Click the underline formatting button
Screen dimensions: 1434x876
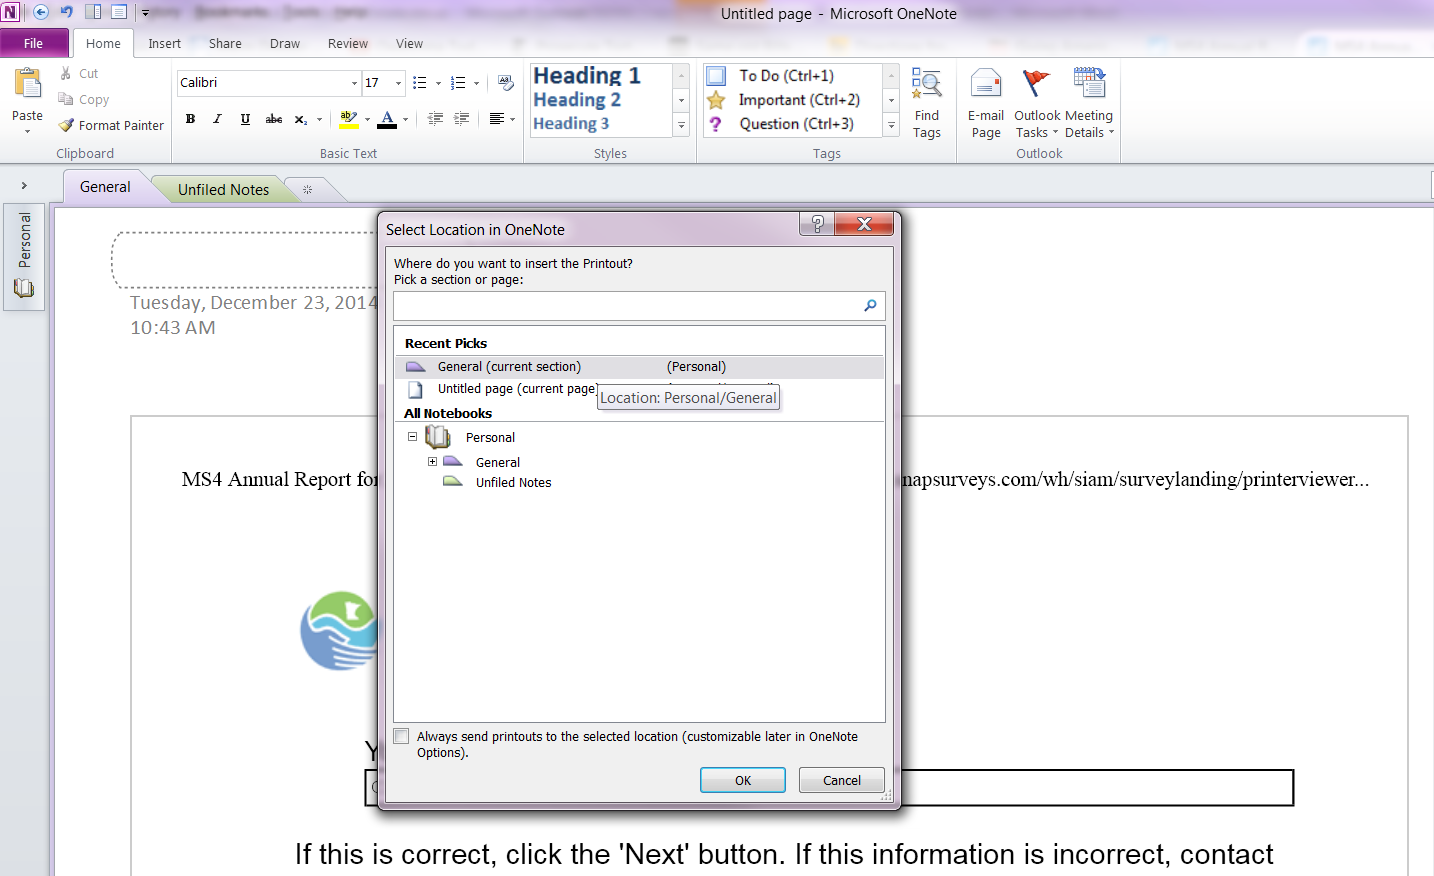pos(245,119)
